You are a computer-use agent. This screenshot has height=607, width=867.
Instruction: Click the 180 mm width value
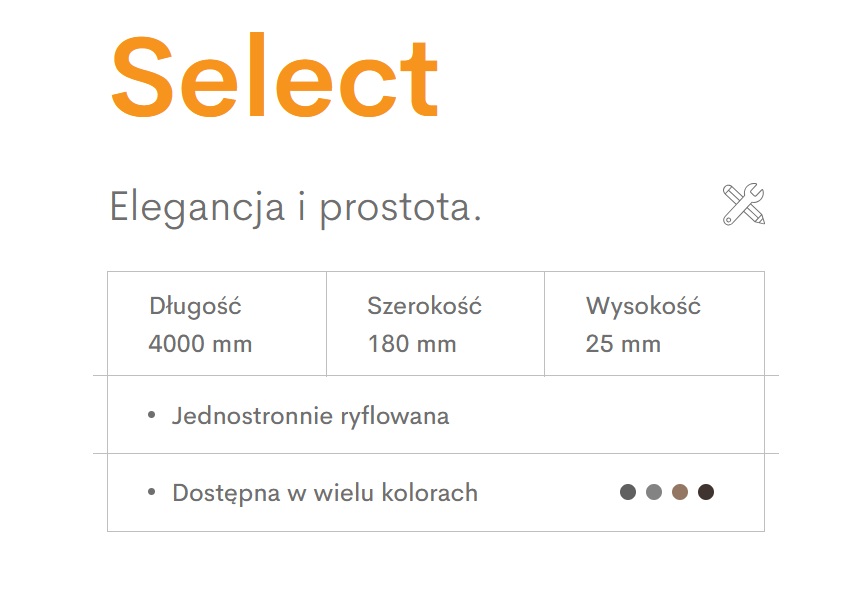412,344
